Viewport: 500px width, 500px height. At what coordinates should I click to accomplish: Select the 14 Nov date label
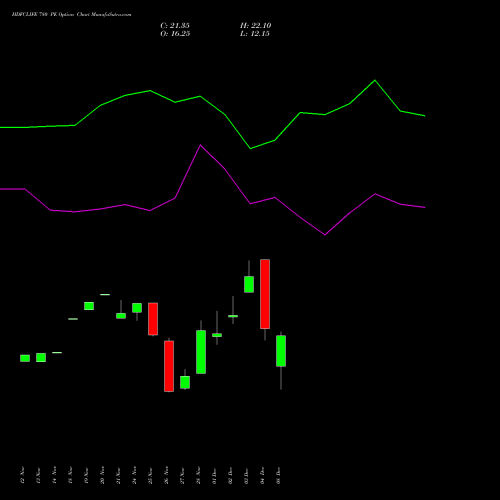point(54,475)
